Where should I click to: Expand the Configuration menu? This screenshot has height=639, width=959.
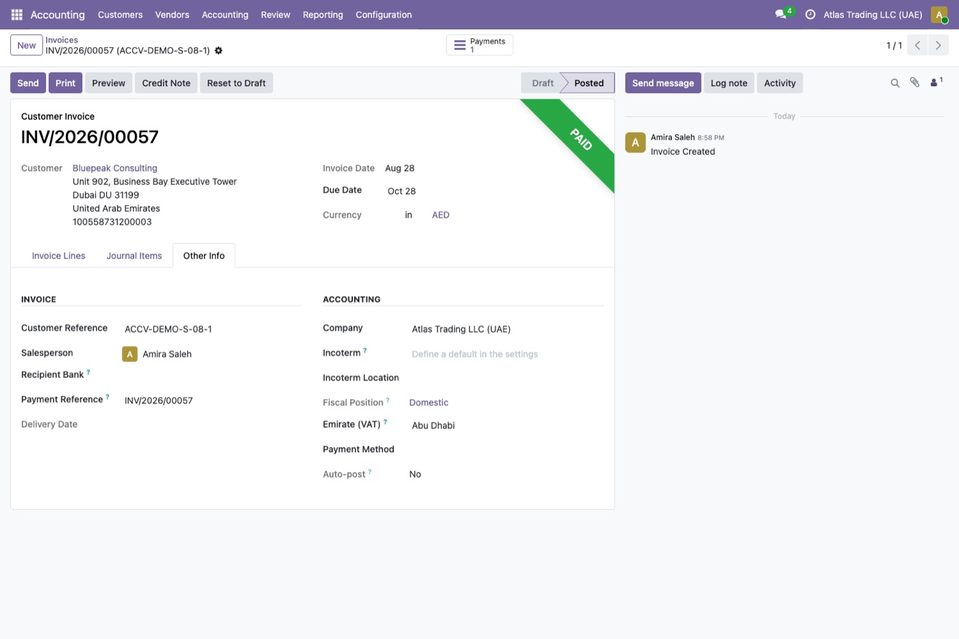point(383,15)
